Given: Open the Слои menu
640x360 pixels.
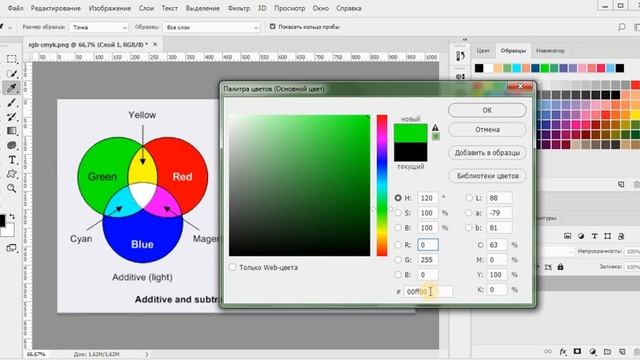Looking at the screenshot, I should point(146,8).
